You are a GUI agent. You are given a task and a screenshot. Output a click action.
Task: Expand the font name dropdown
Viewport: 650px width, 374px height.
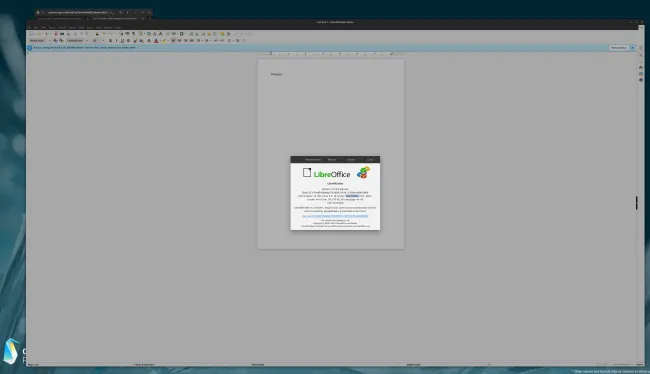87,41
